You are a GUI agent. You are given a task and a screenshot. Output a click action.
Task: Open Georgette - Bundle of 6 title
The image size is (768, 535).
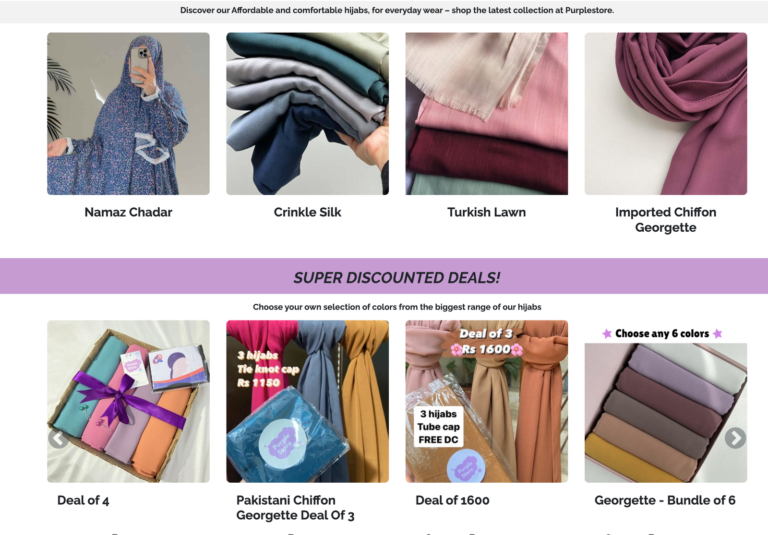pyautogui.click(x=665, y=500)
